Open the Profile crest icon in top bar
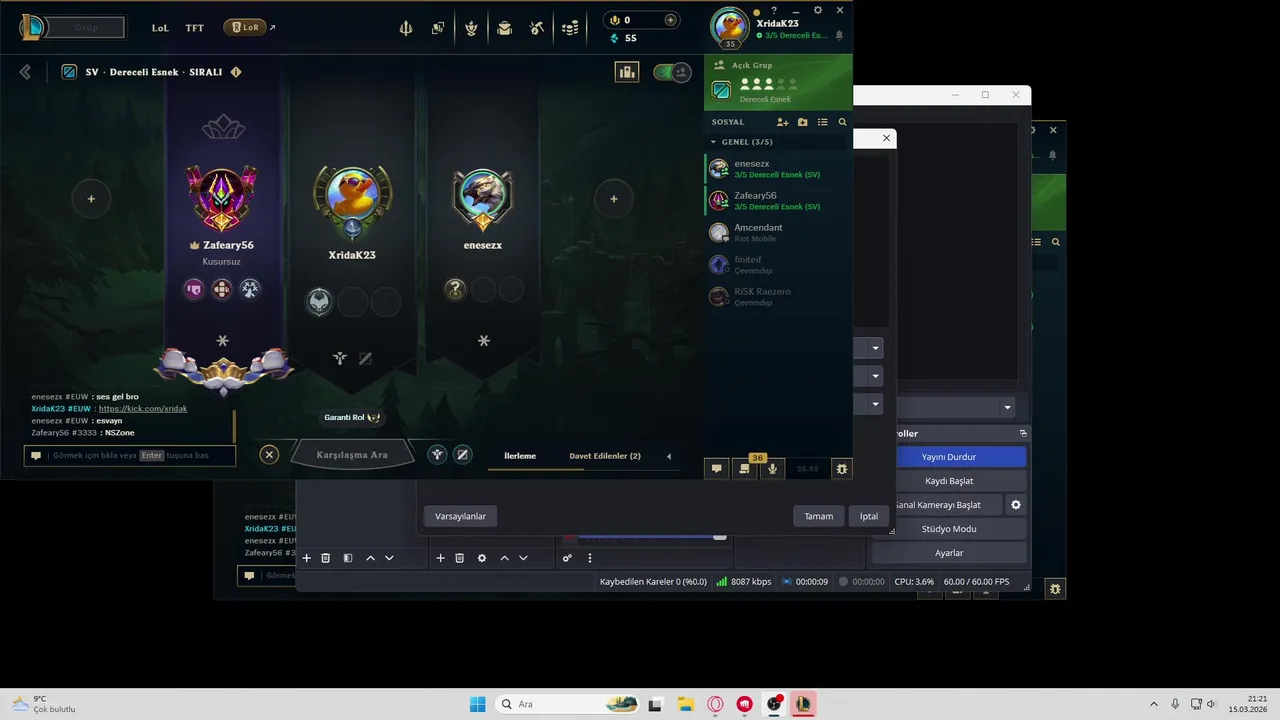 point(471,28)
